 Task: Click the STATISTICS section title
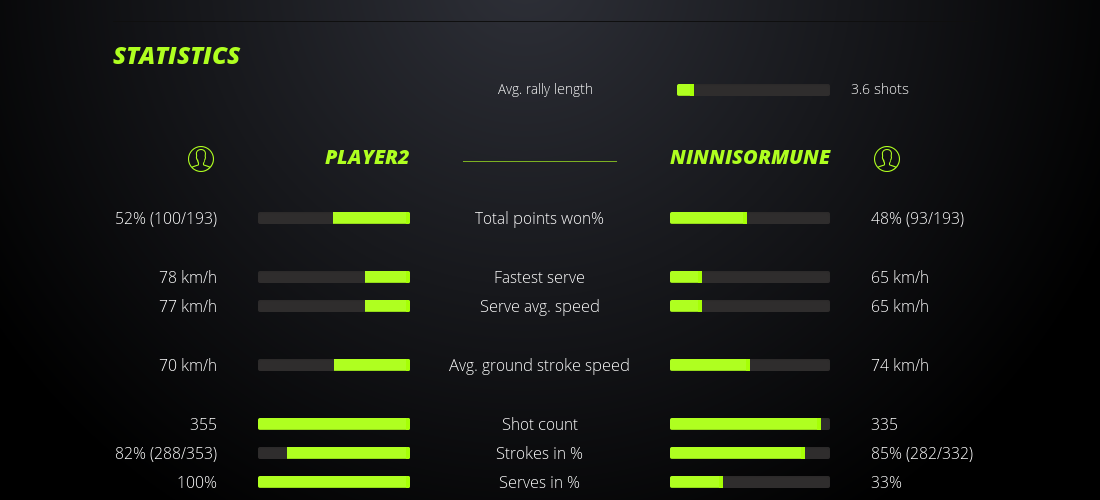[177, 56]
